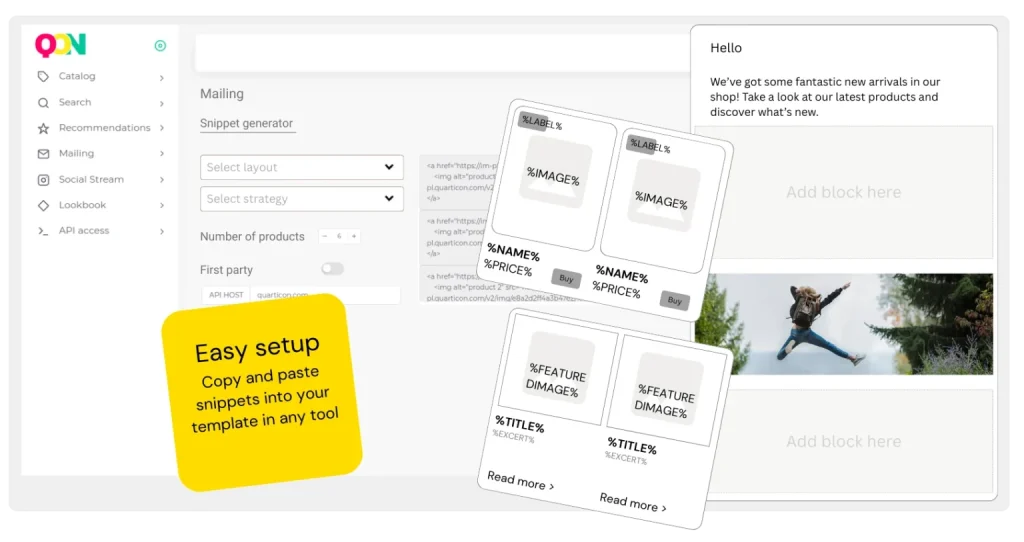Expand the Social Stream chevron arrow

[161, 180]
